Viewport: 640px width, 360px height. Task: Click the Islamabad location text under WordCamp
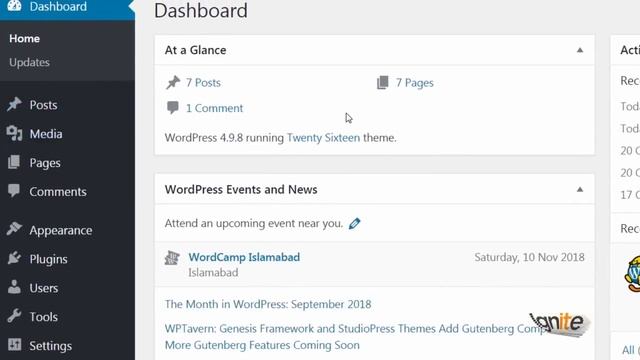point(213,273)
